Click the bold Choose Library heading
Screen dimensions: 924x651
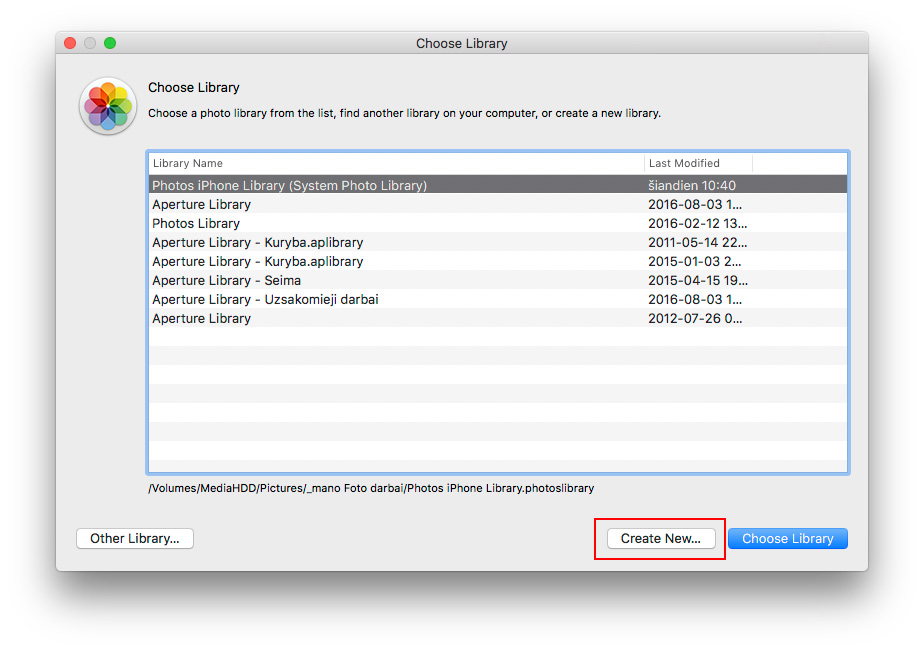[x=194, y=87]
